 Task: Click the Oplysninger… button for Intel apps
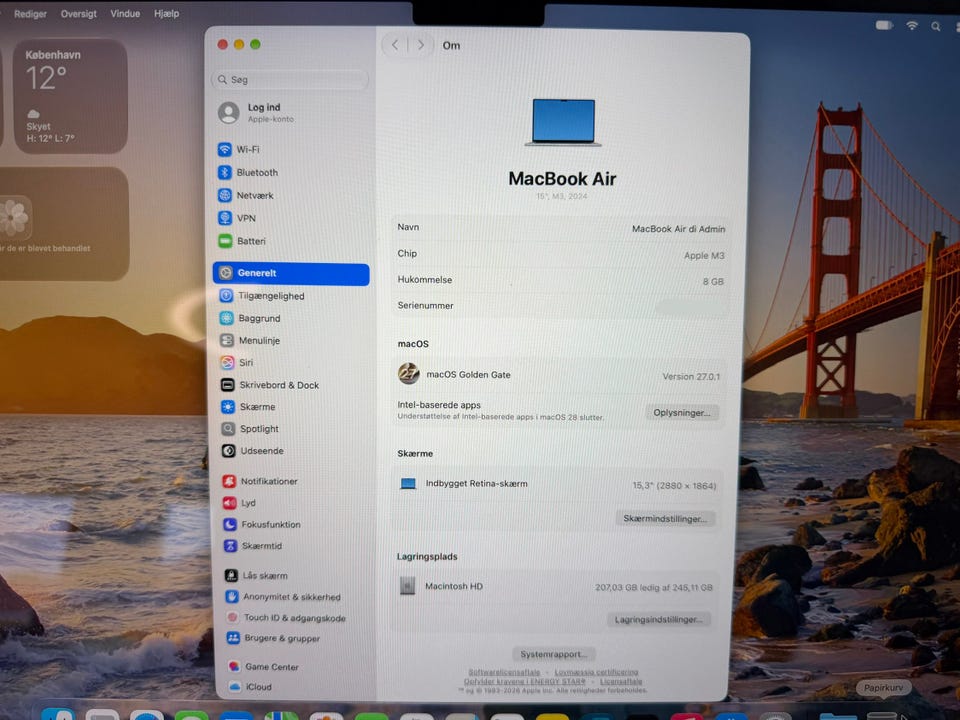(x=681, y=413)
